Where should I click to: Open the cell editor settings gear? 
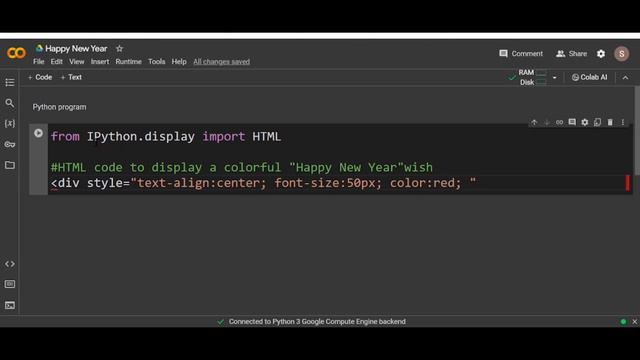click(584, 122)
